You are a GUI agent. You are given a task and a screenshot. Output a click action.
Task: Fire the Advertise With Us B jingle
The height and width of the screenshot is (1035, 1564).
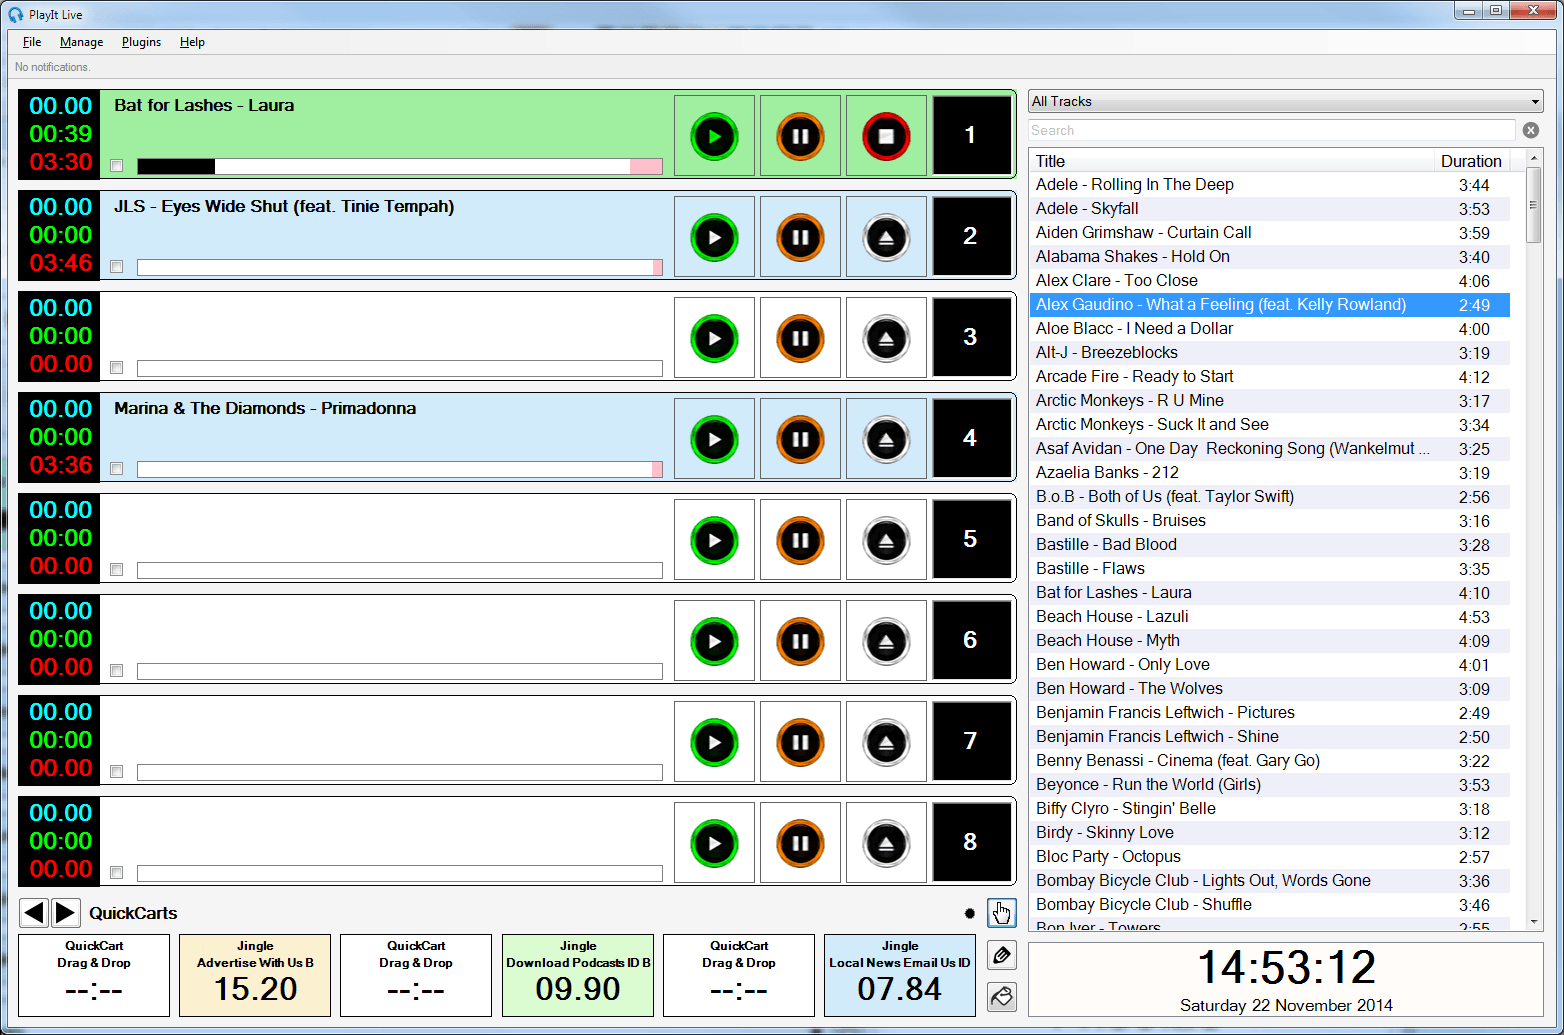(255, 975)
